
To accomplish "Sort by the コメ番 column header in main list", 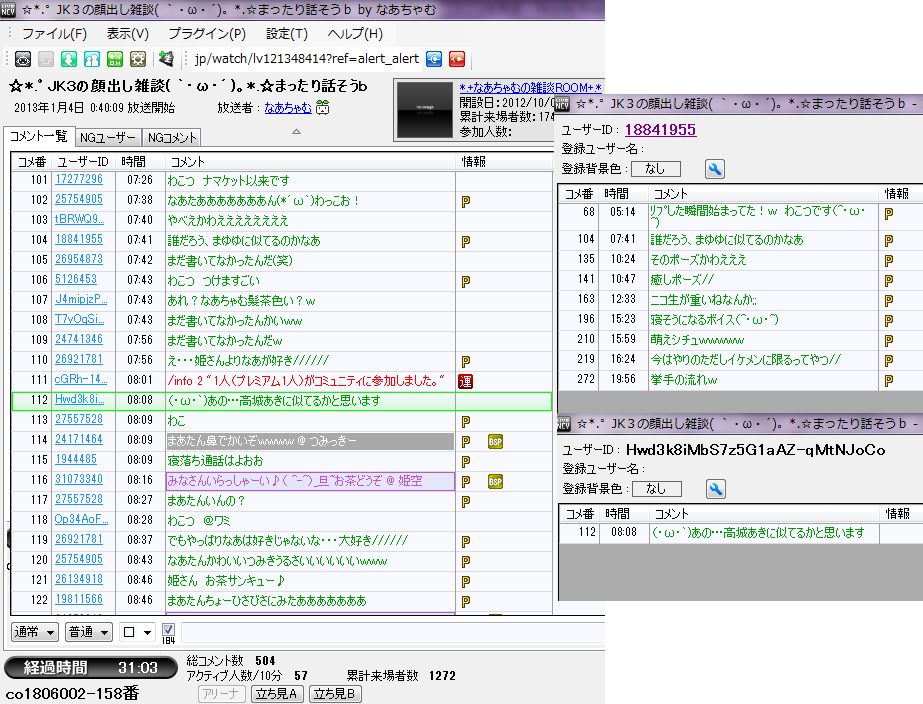I will (x=32, y=161).
